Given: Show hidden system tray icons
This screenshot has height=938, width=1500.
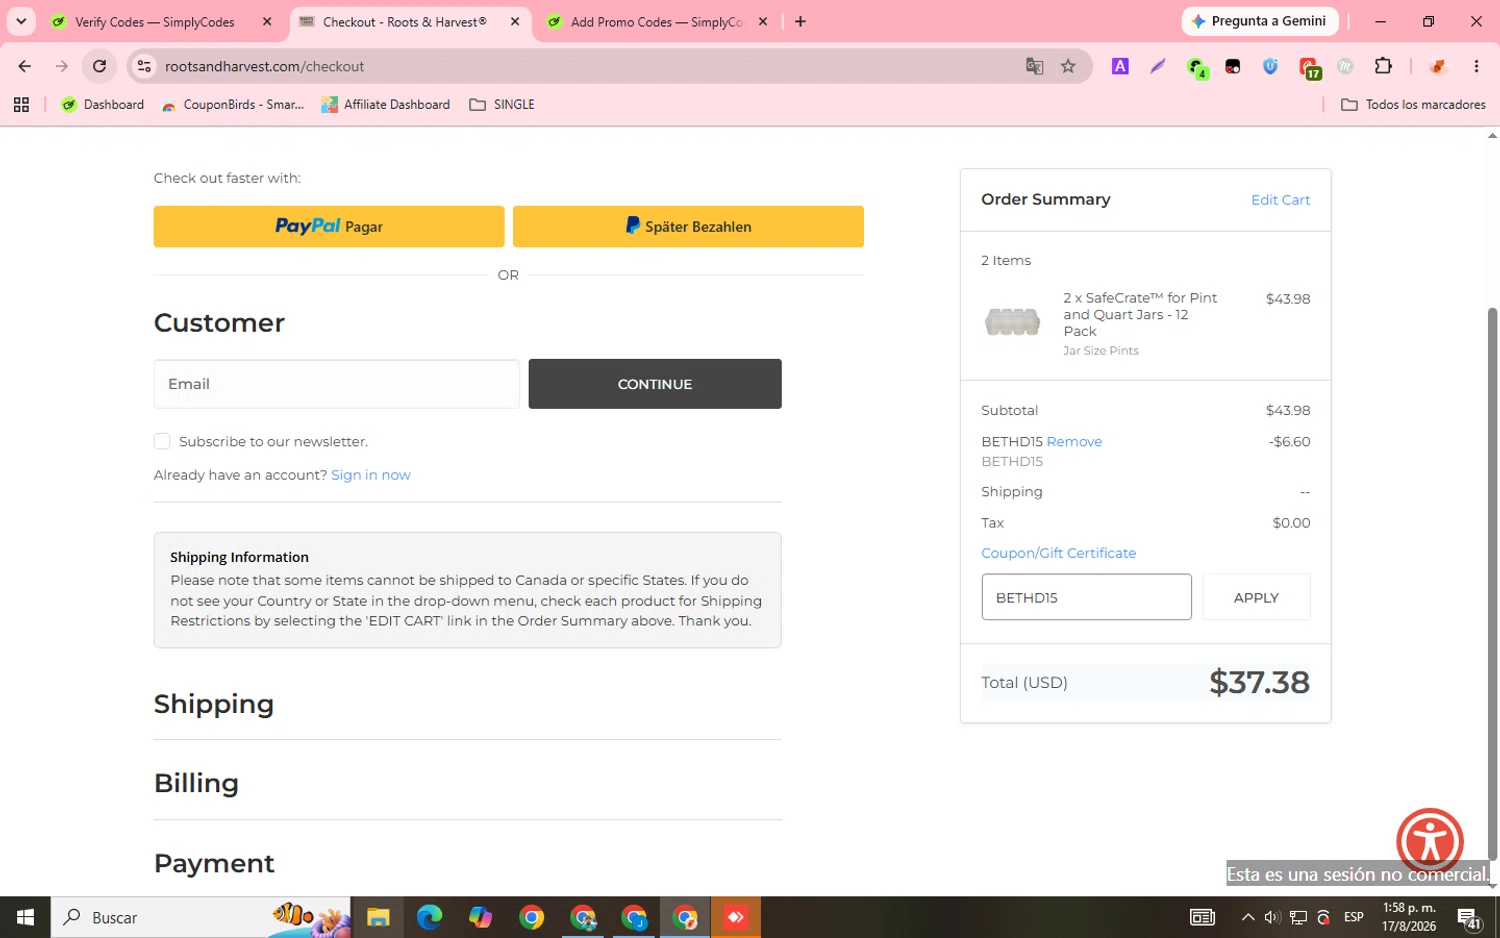Looking at the screenshot, I should click(x=1247, y=917).
